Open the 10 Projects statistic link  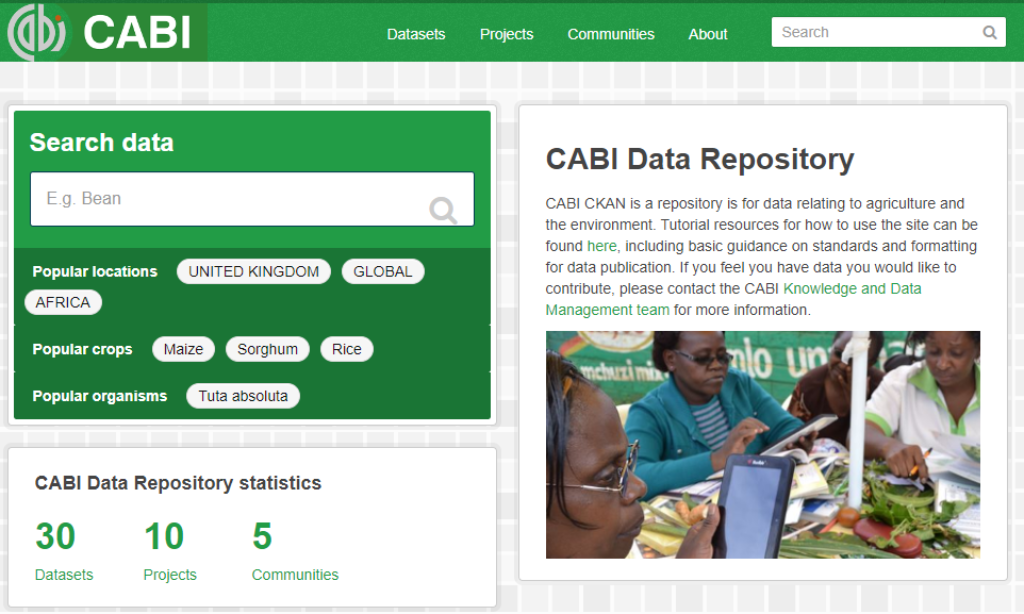pos(170,551)
